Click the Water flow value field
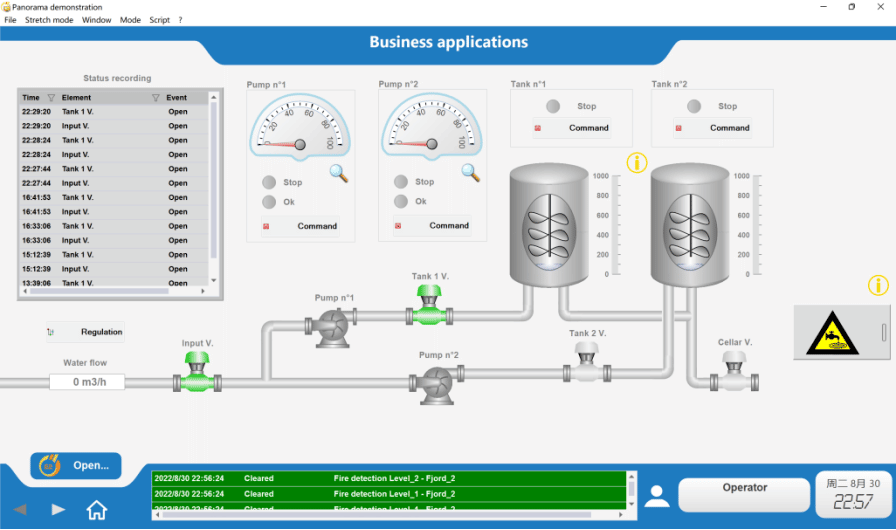 point(86,382)
